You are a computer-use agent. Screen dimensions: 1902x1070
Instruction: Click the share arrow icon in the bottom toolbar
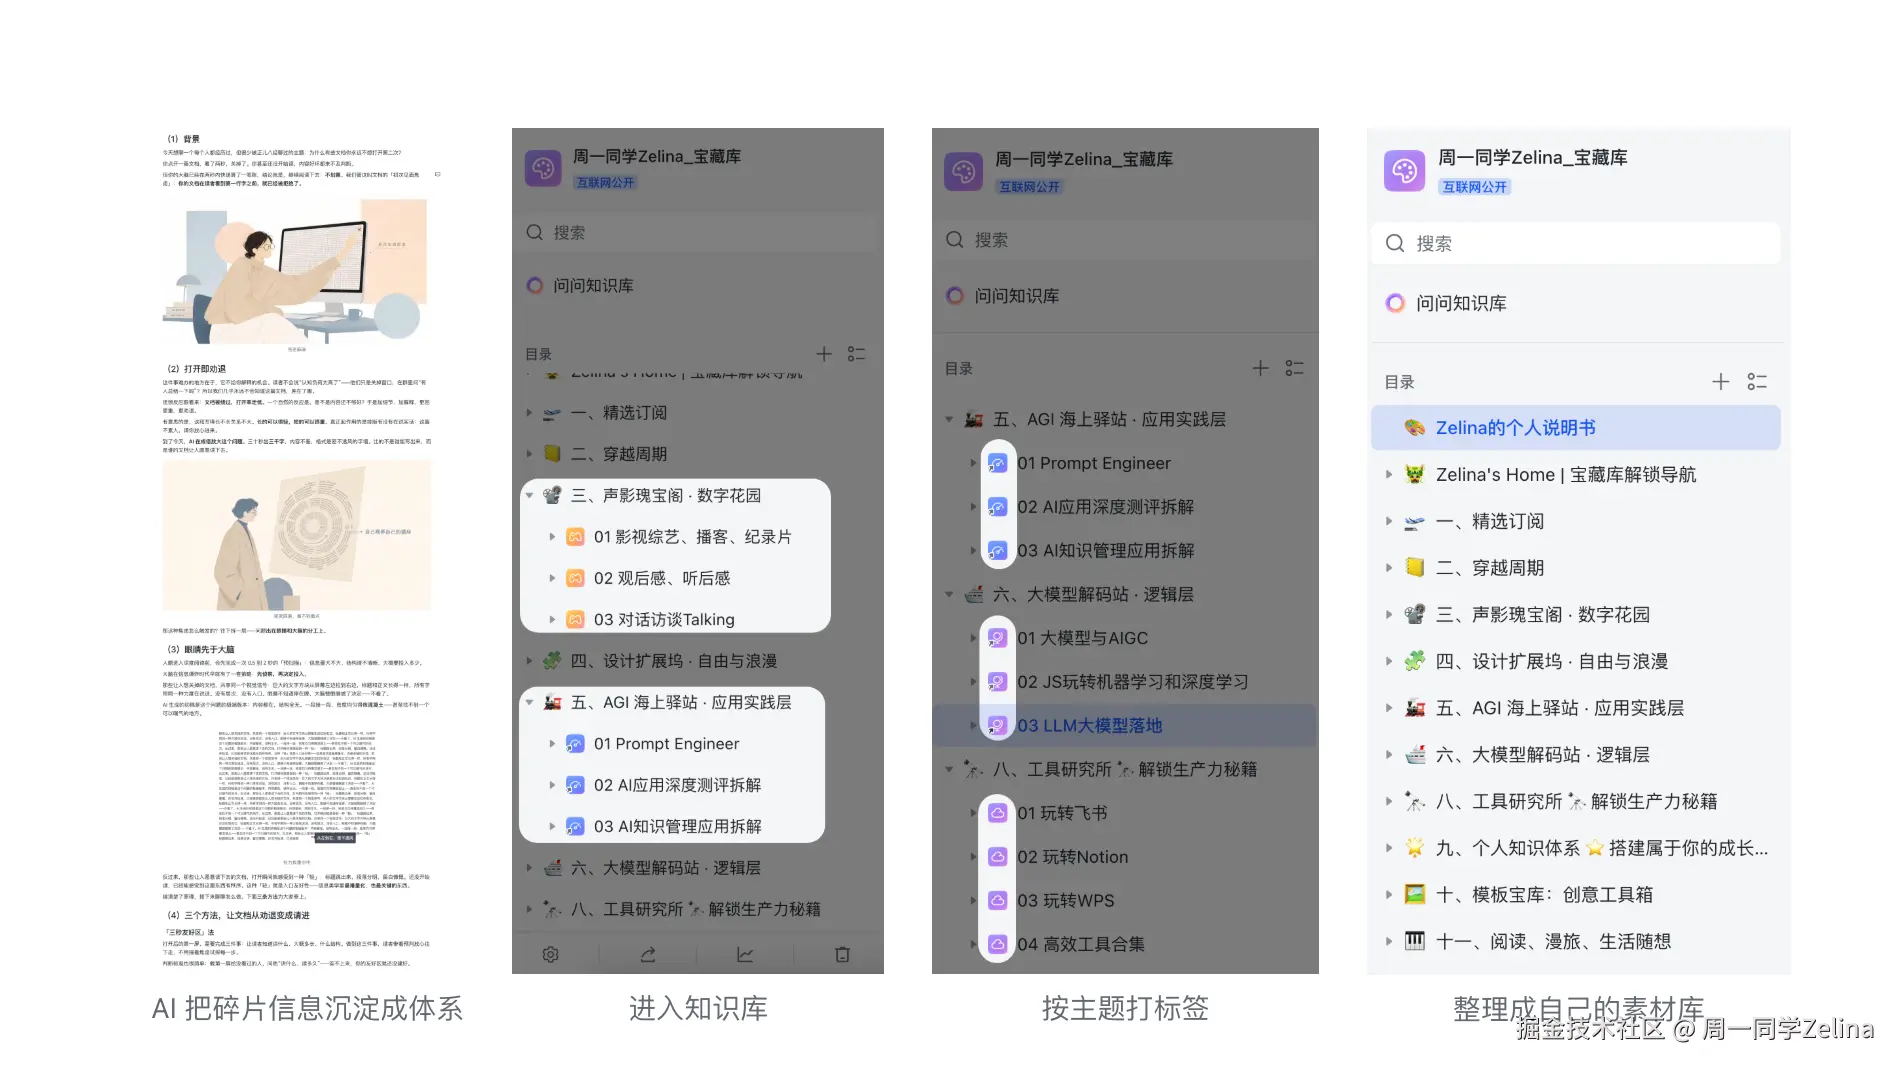pos(648,954)
